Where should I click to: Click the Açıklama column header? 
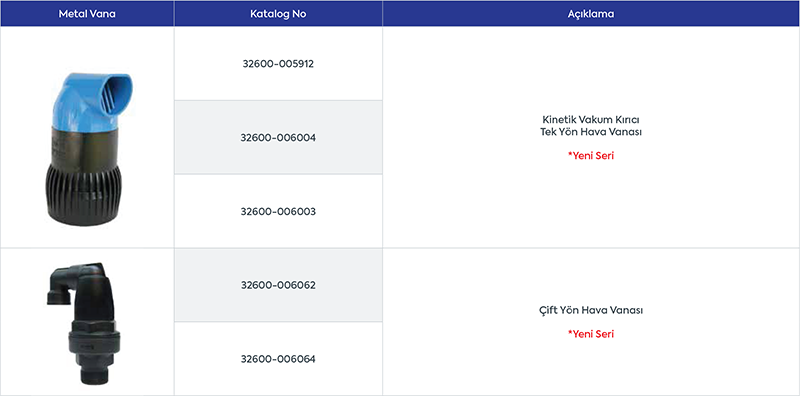click(x=591, y=14)
